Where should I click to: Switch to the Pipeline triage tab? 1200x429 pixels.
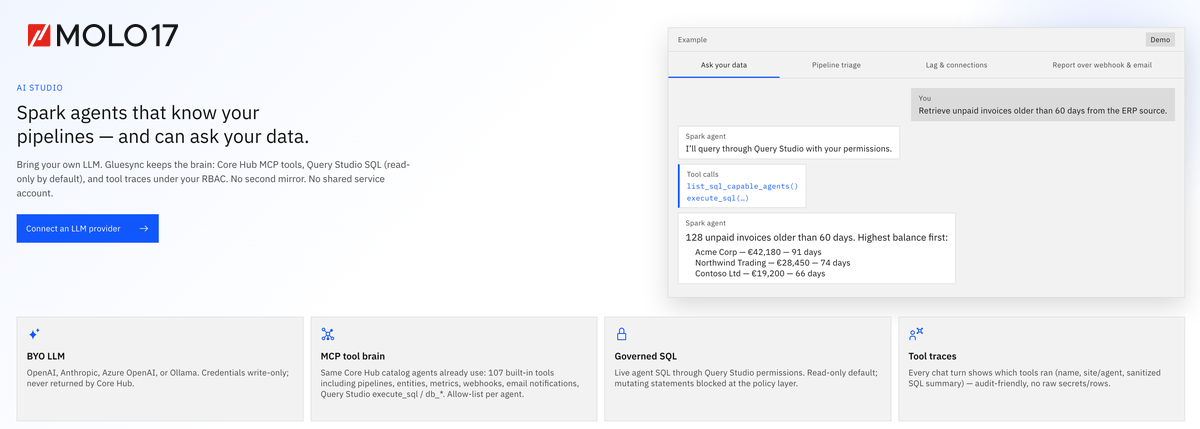click(x=836, y=65)
